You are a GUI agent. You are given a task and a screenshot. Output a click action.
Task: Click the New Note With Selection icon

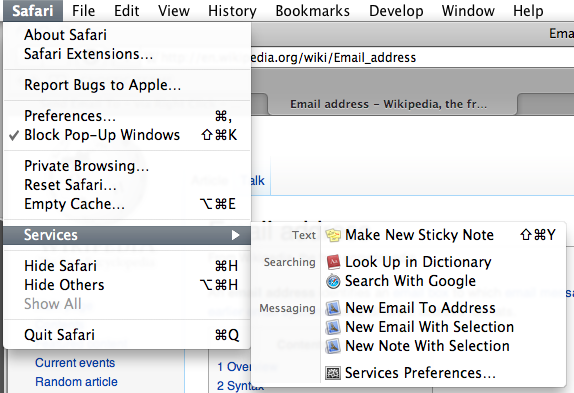pyautogui.click(x=333, y=346)
